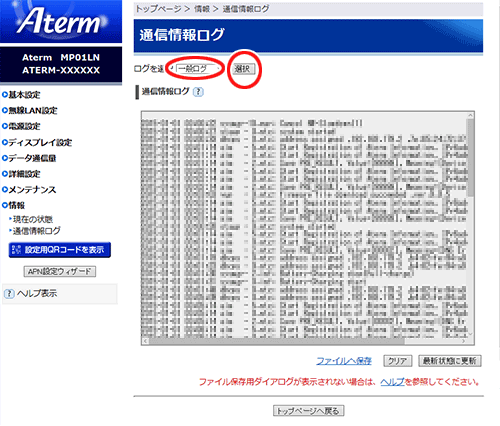This screenshot has width=500, height=426.
Task: Click the blue bullet beside メンテナンス
Action: (5, 190)
